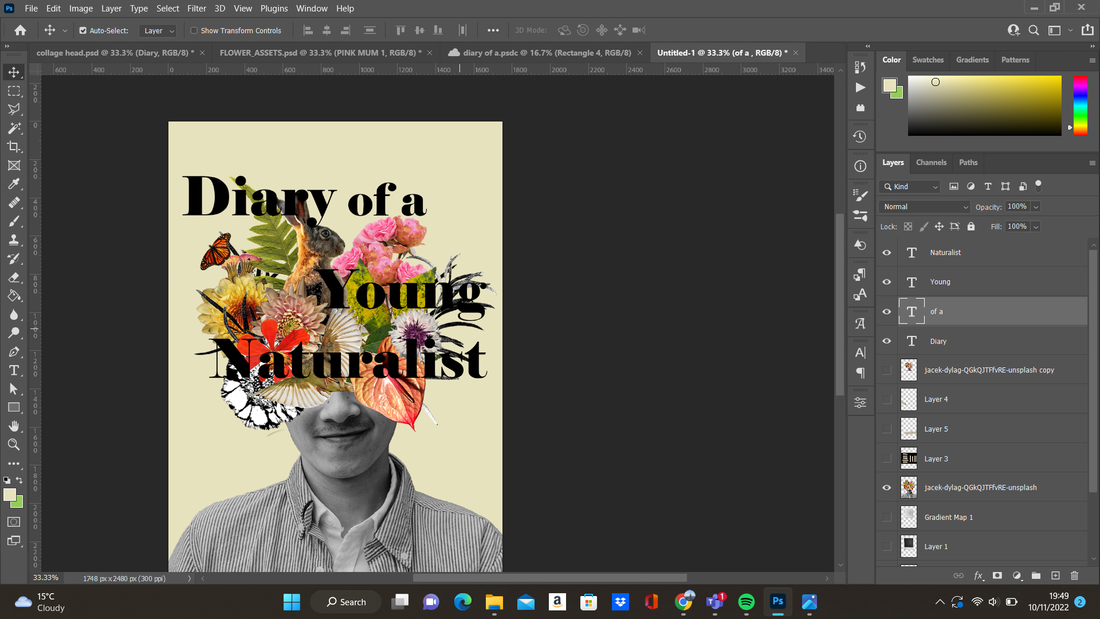Select the Pen tool
Image resolution: width=1100 pixels, height=619 pixels.
tap(14, 352)
